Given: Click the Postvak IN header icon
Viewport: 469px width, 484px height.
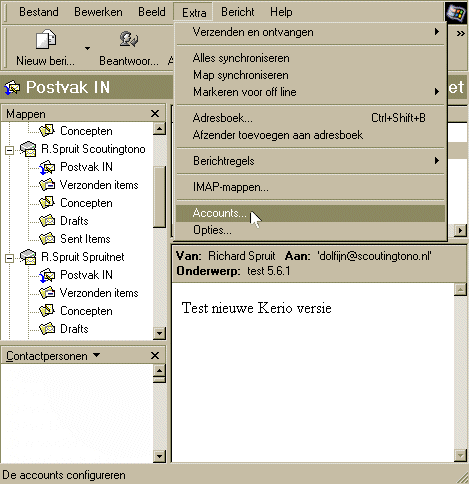Looking at the screenshot, I should [12, 88].
